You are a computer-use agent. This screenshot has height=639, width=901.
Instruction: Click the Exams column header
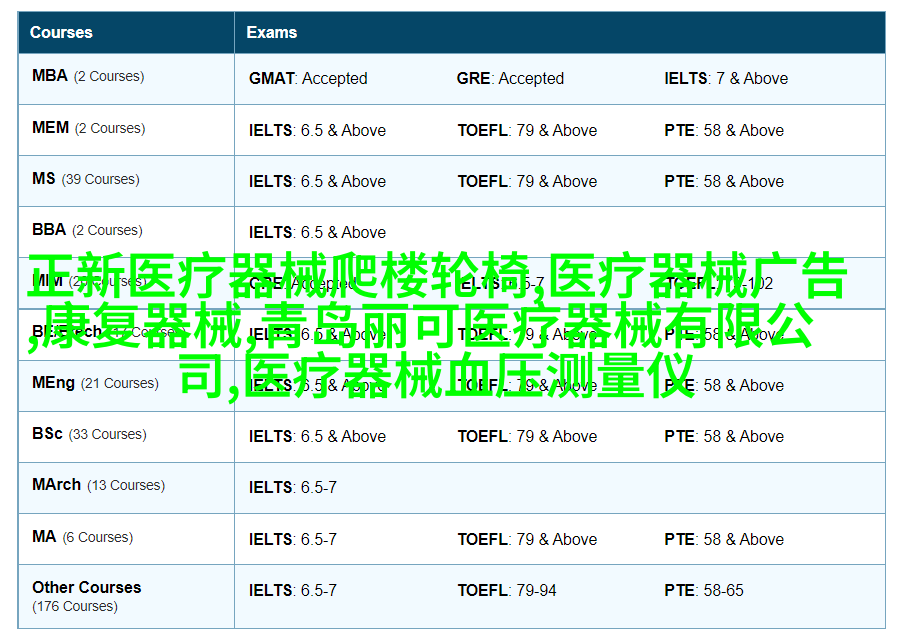tap(272, 32)
